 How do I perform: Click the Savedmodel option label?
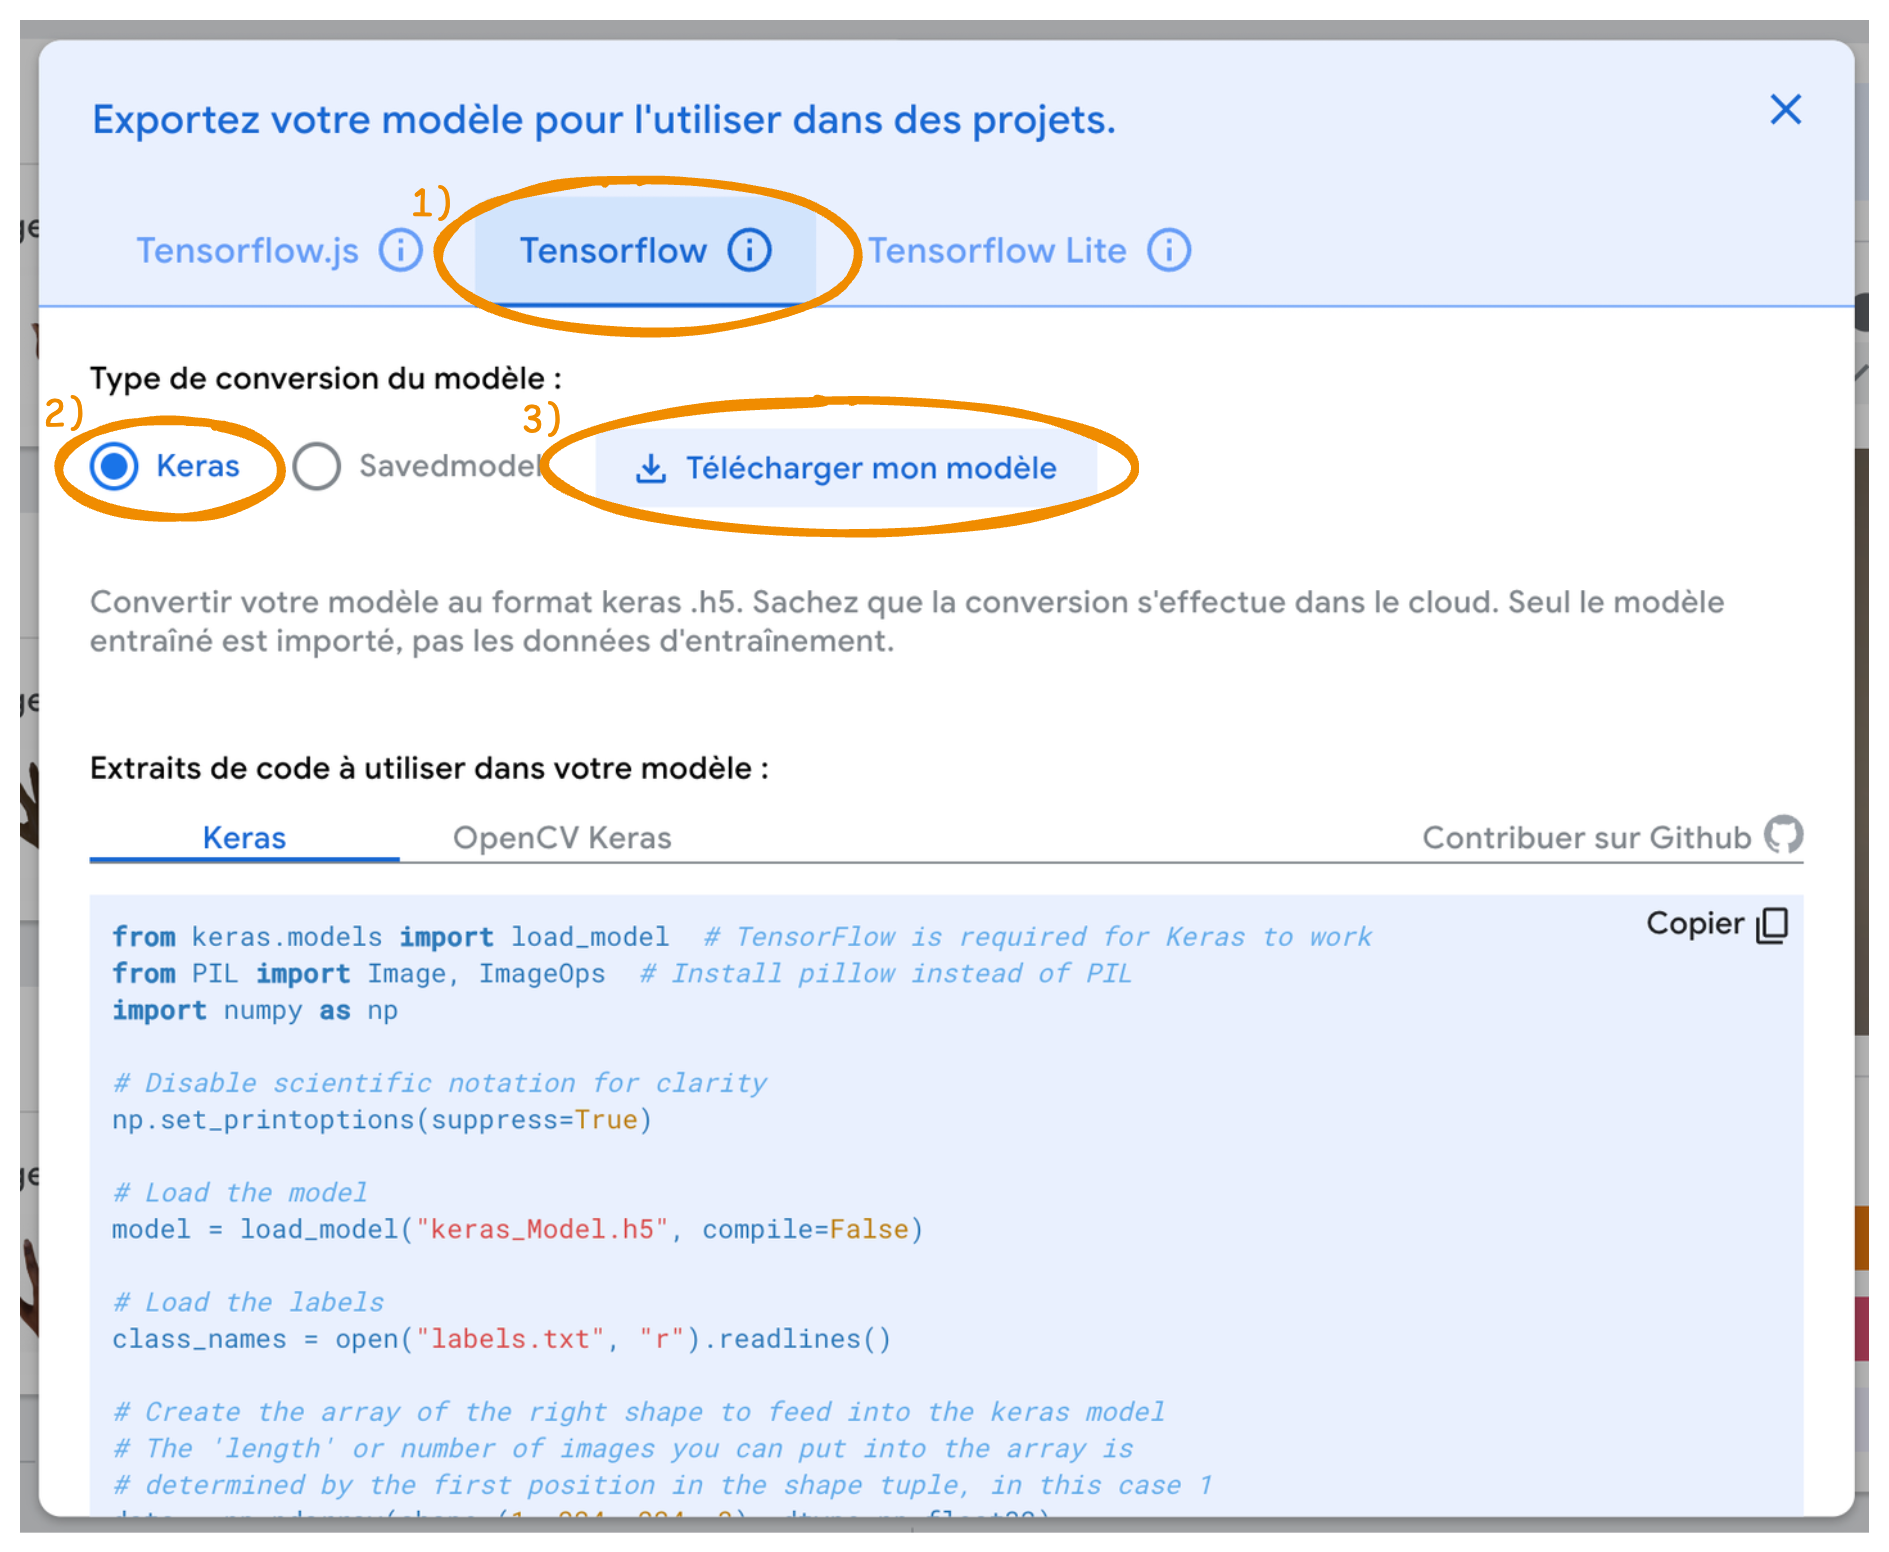click(x=449, y=466)
